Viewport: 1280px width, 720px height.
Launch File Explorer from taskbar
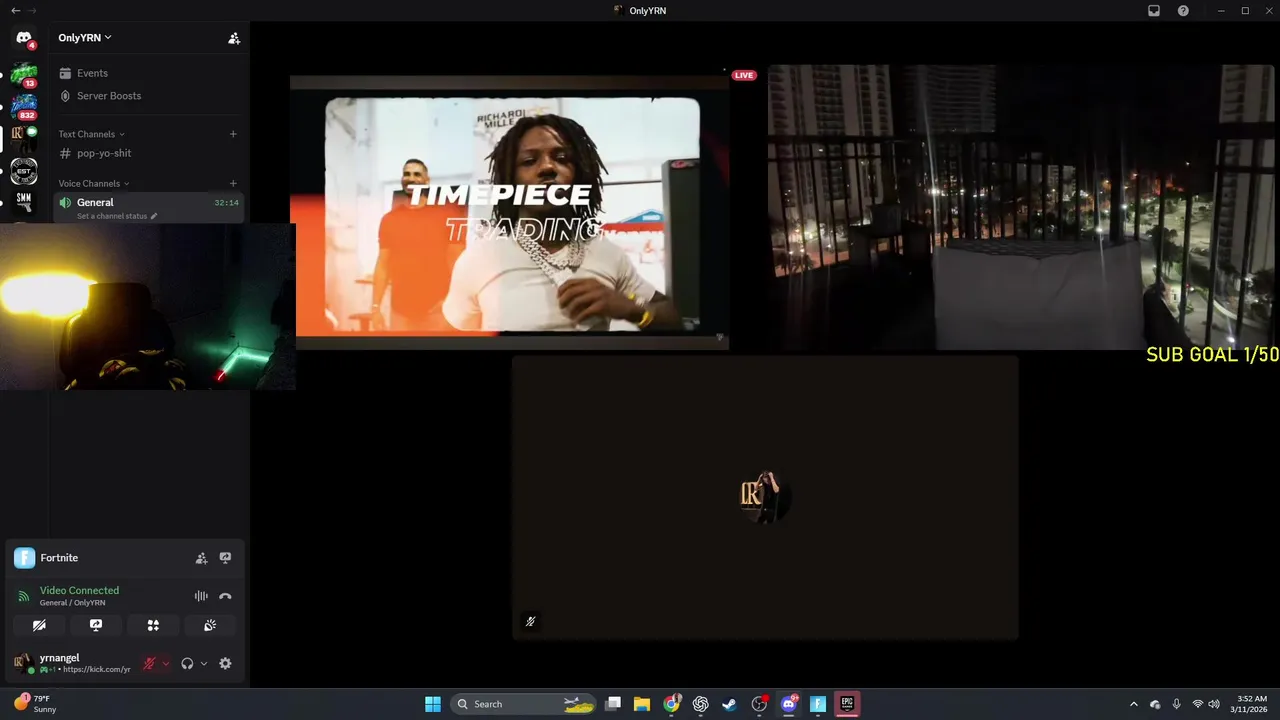(x=642, y=704)
